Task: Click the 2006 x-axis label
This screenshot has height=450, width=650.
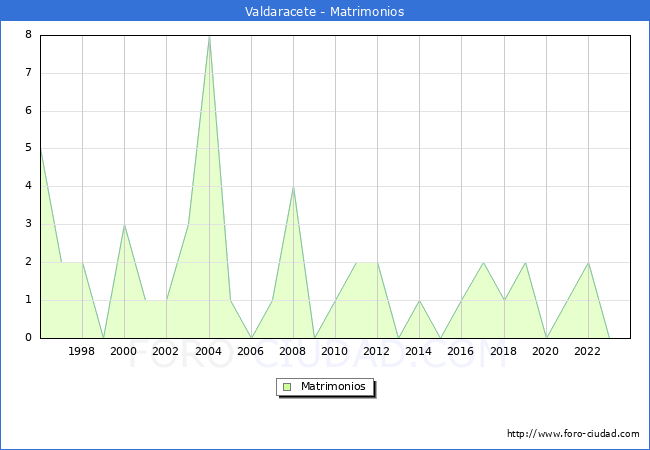Action: (x=250, y=351)
